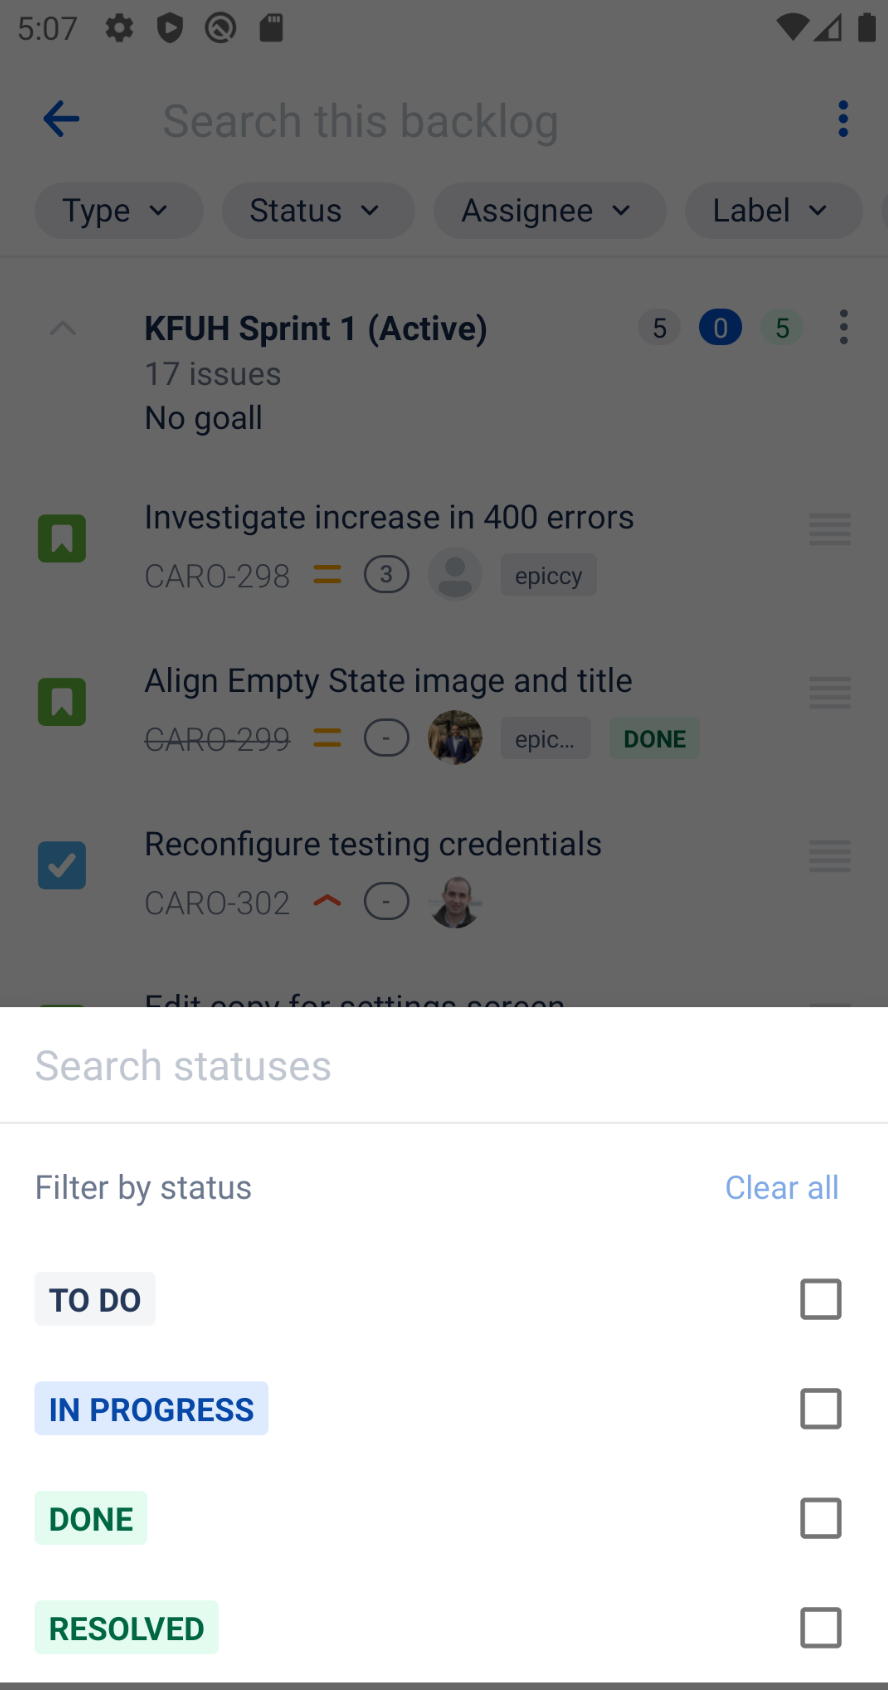Screen dimensions: 888x1690
Task: Collapse the KFUH Sprint 1 section
Action: coord(63,328)
